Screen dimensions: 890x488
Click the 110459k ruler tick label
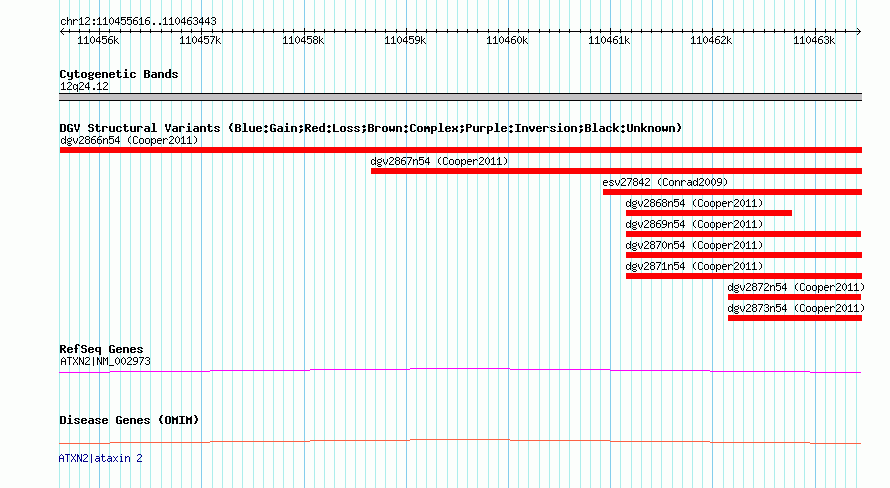[405, 40]
